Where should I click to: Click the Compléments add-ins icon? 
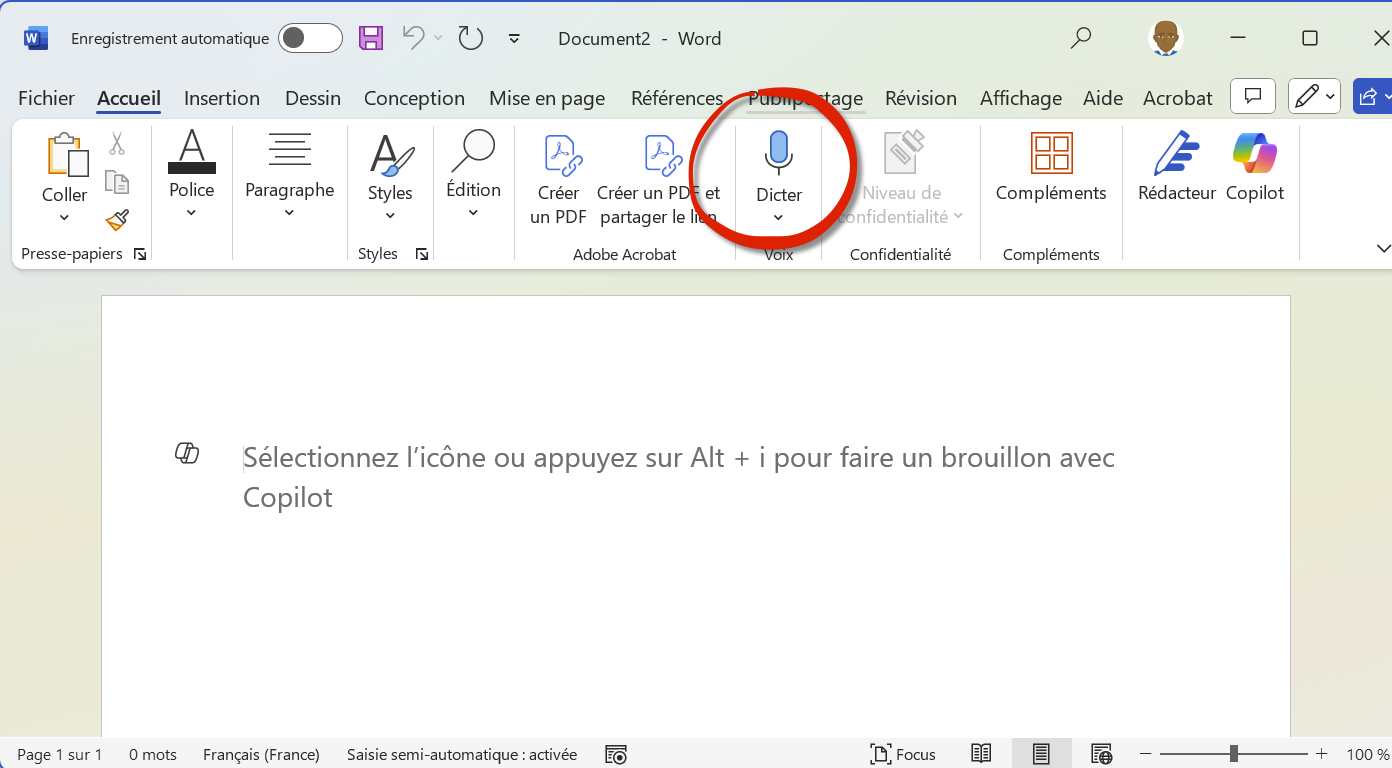tap(1051, 154)
